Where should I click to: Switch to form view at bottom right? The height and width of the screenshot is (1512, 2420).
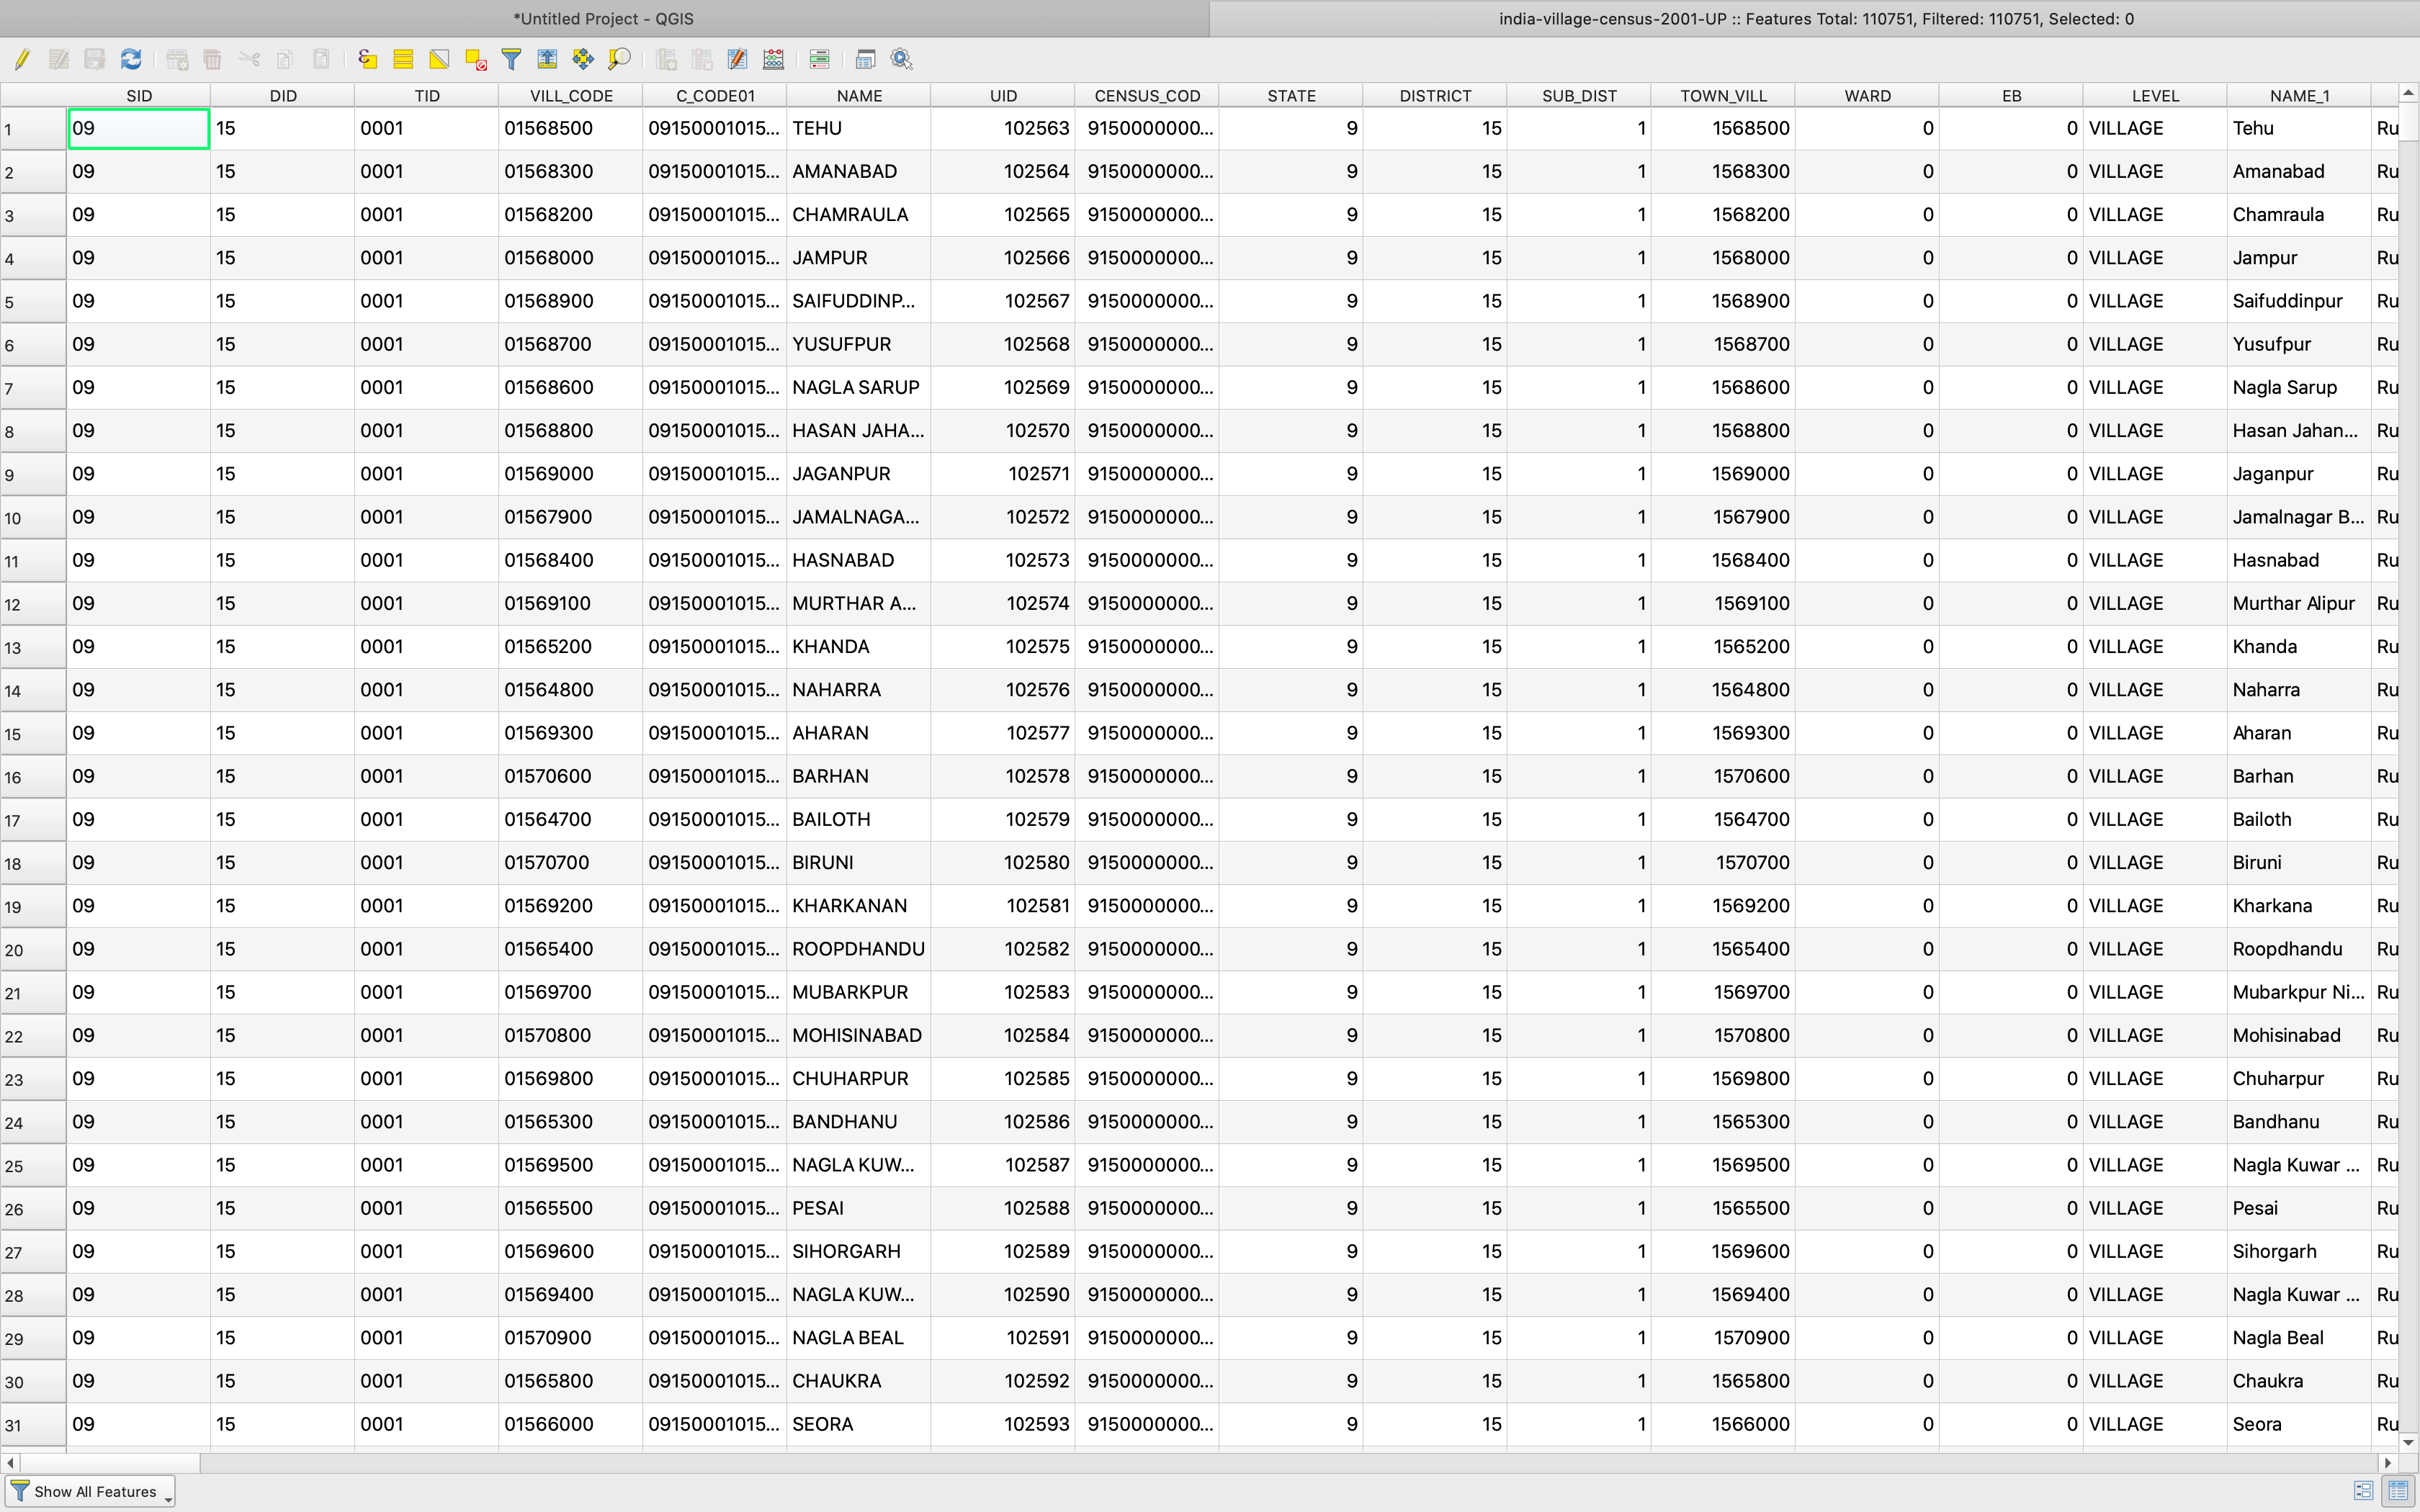pos(2363,1491)
